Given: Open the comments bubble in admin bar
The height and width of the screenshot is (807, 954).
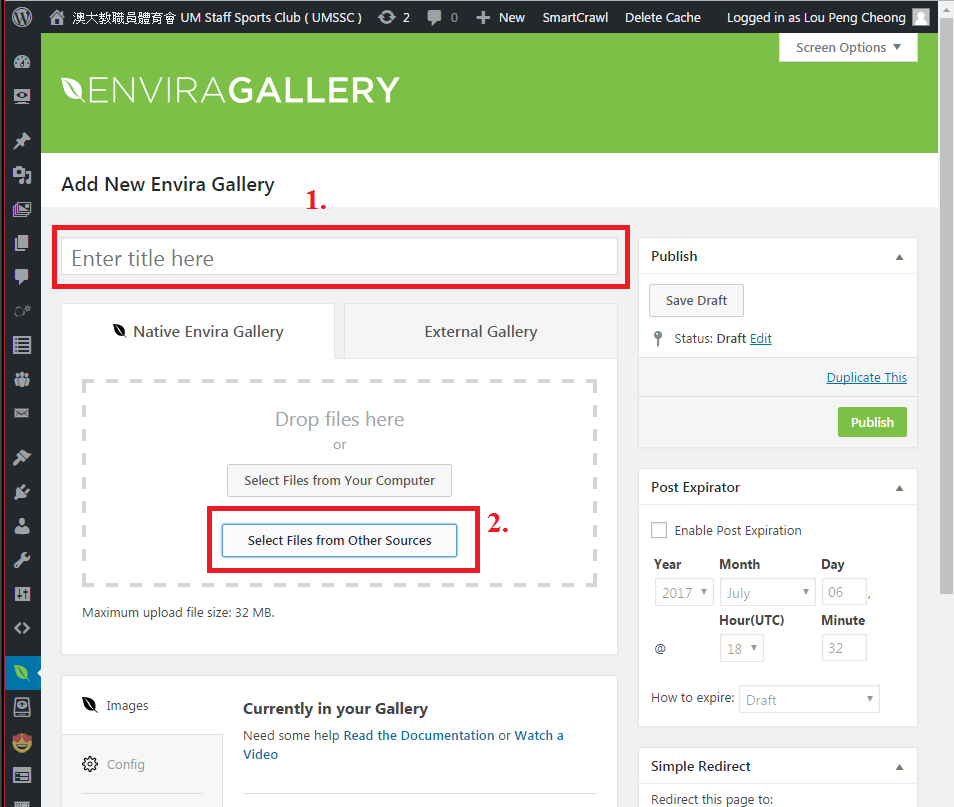Looking at the screenshot, I should 442,18.
